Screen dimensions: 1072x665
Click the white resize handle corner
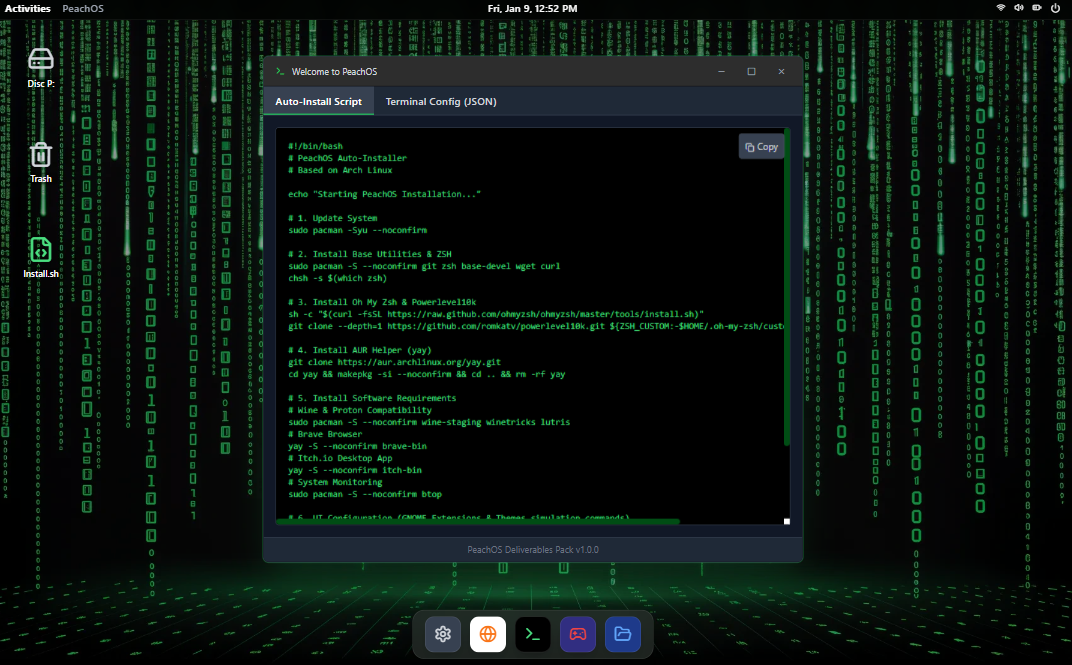coord(787,521)
